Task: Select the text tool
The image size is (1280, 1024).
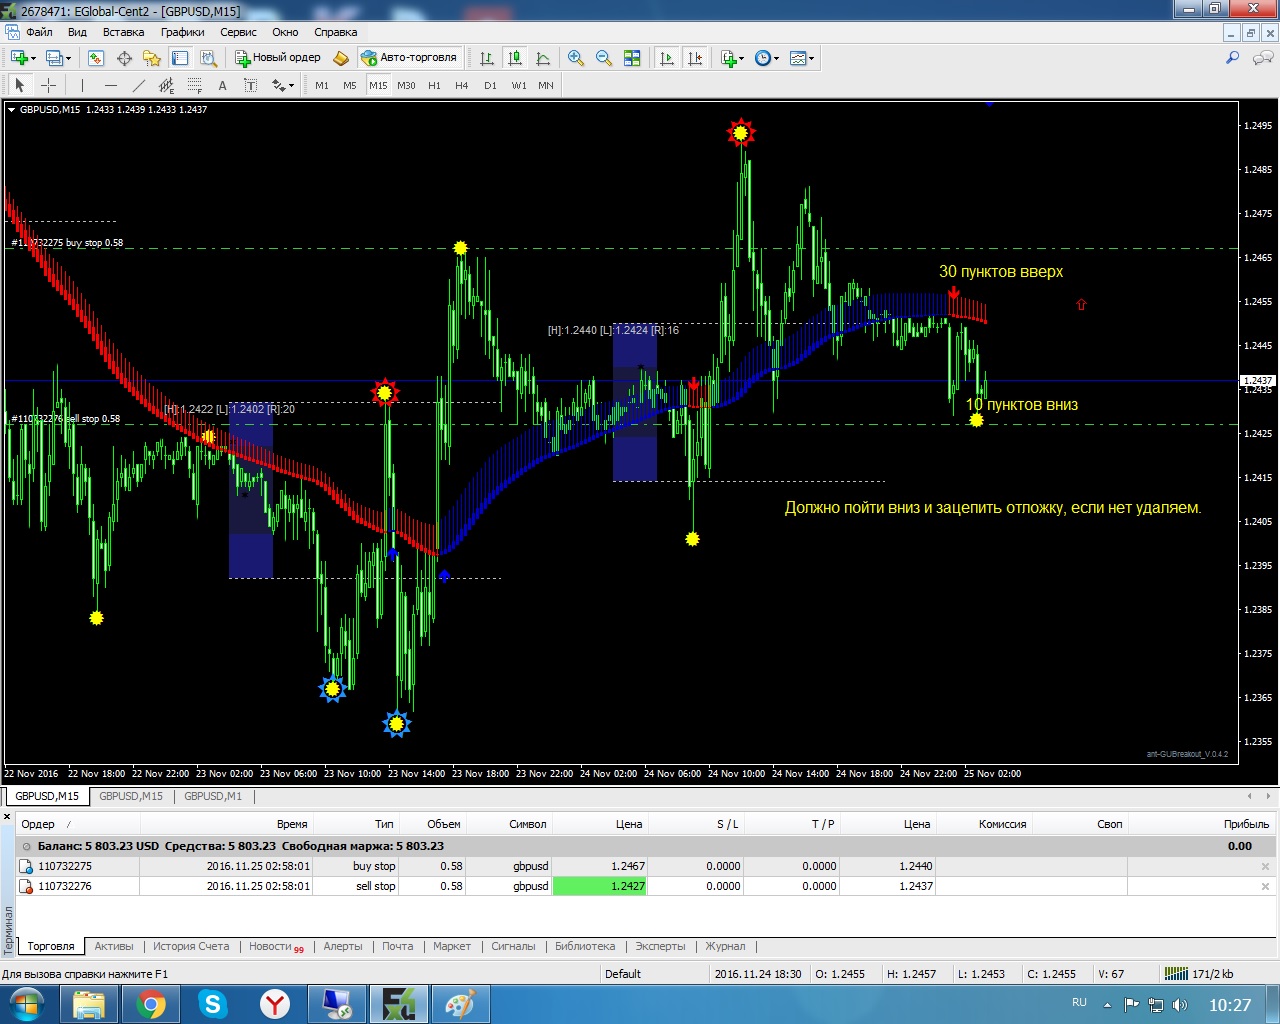Action: click(x=222, y=85)
